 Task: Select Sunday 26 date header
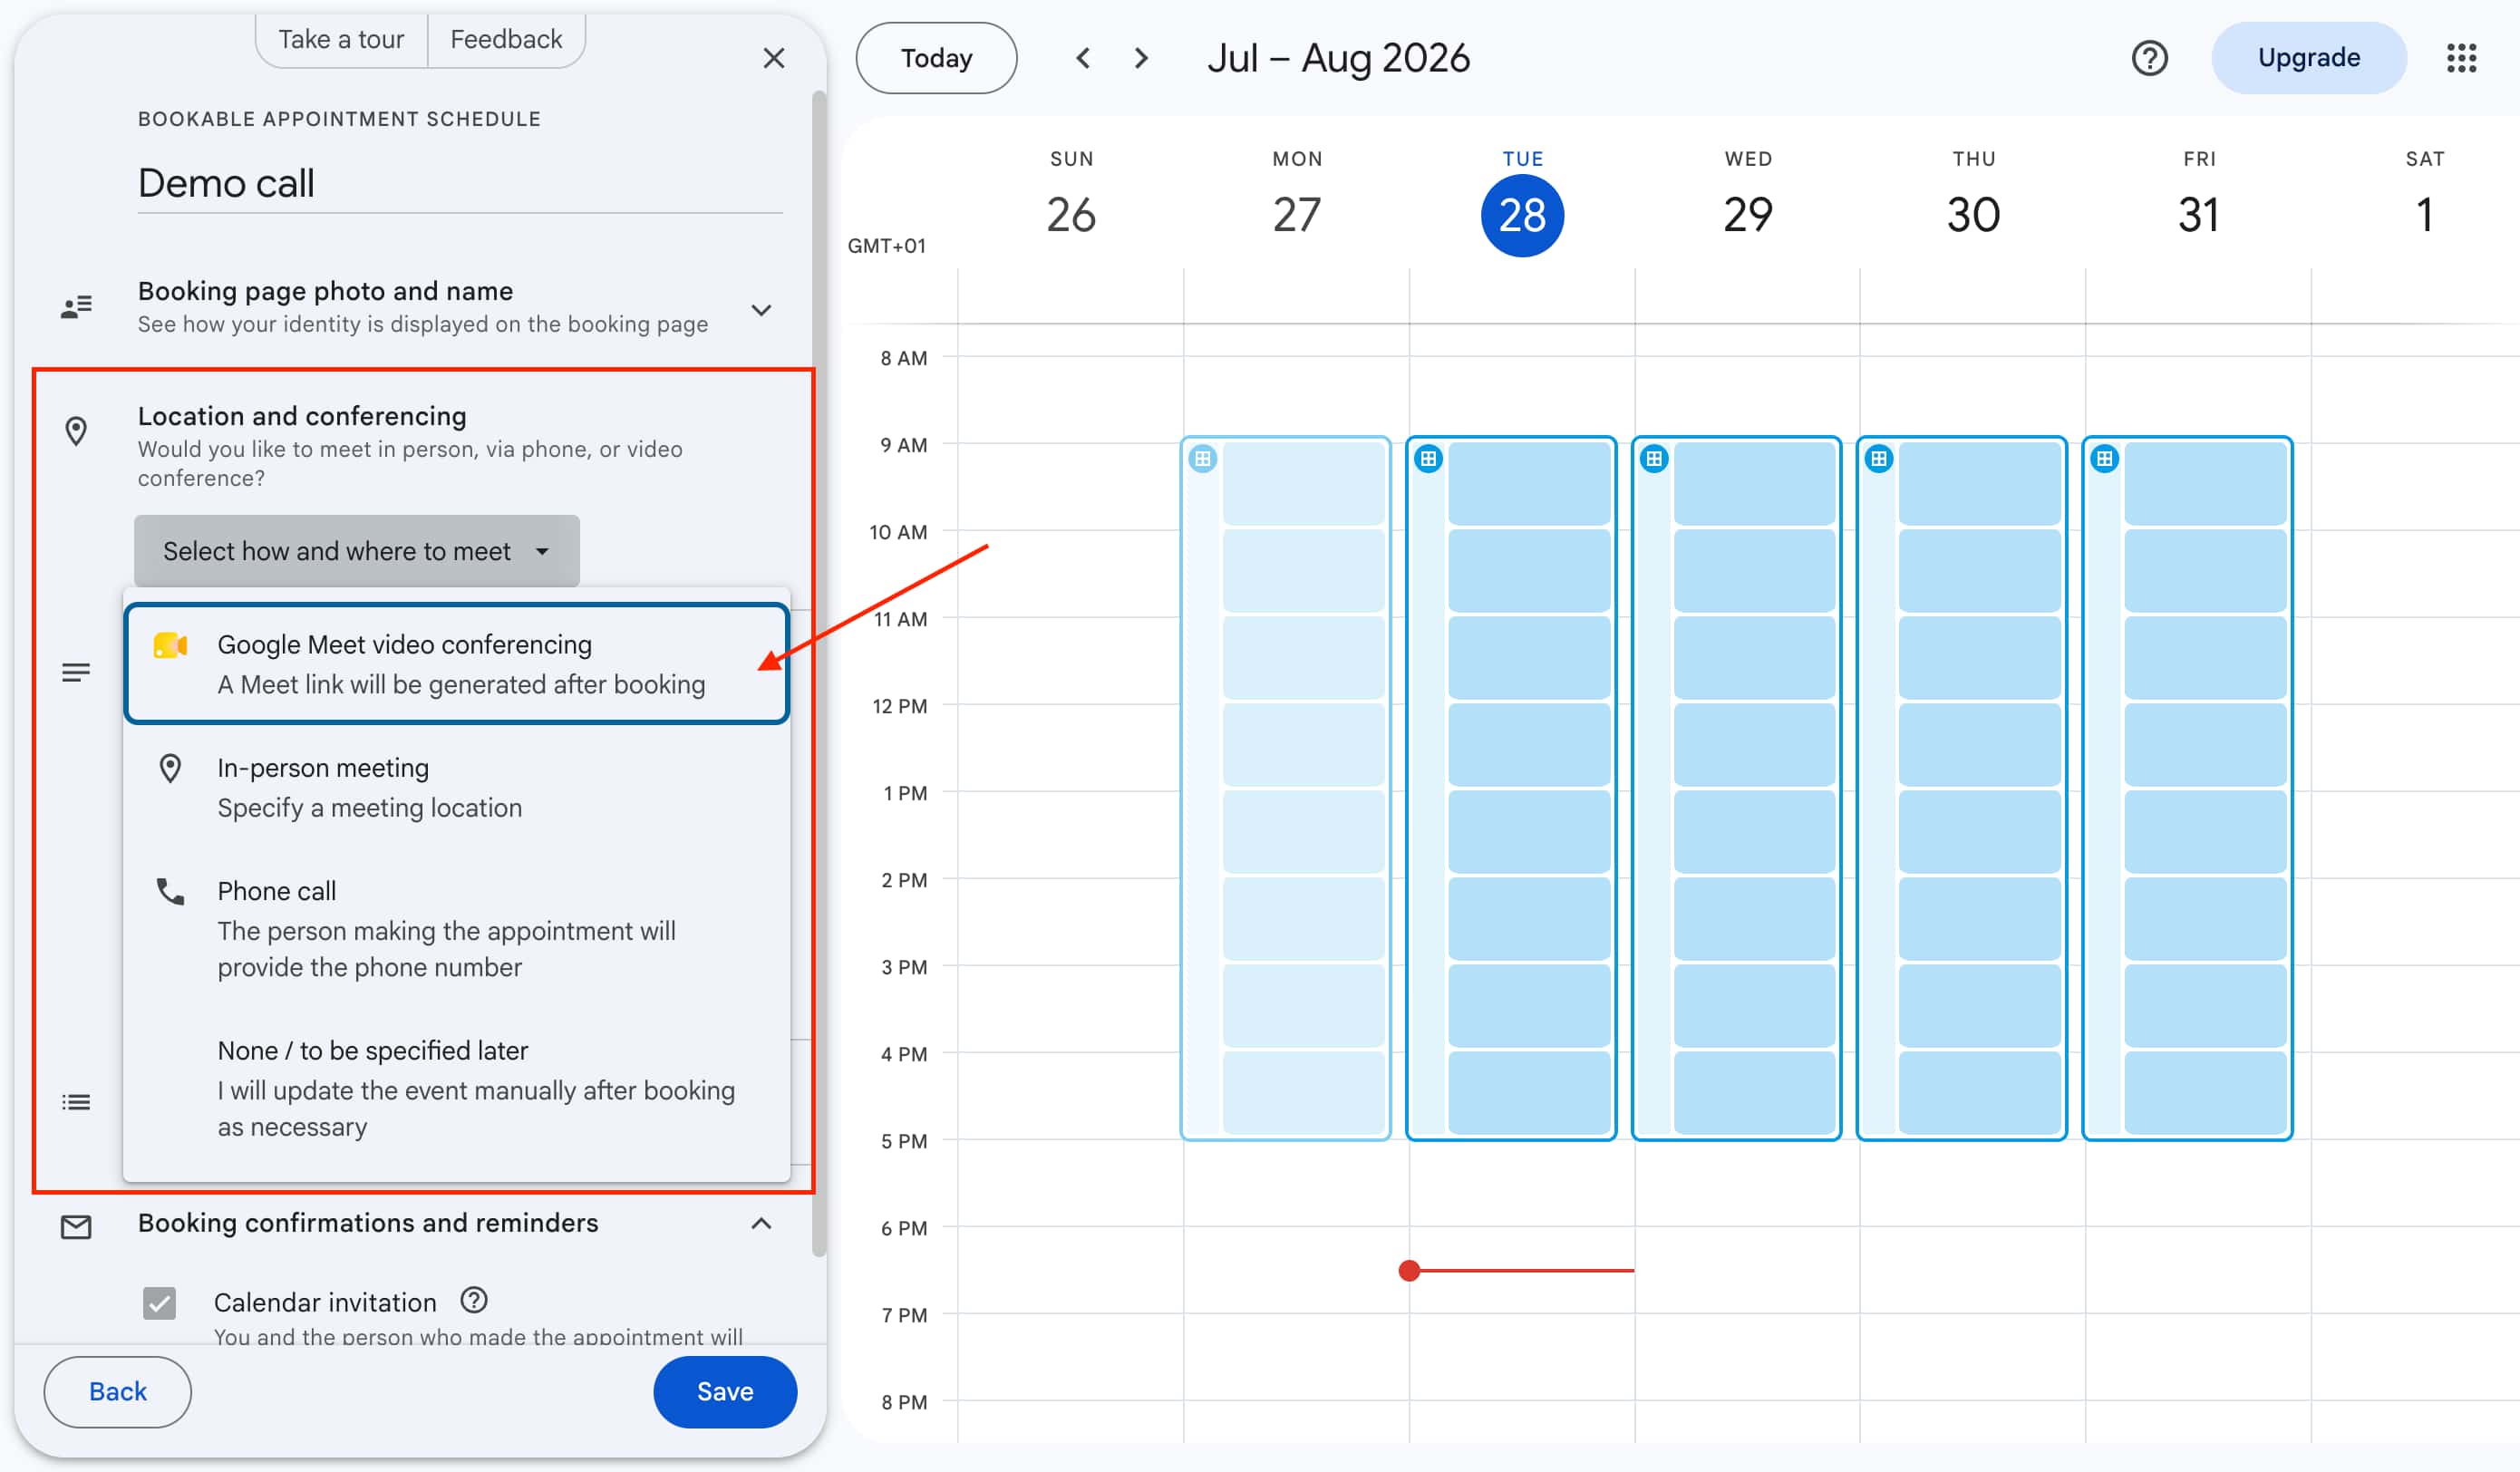1071,215
